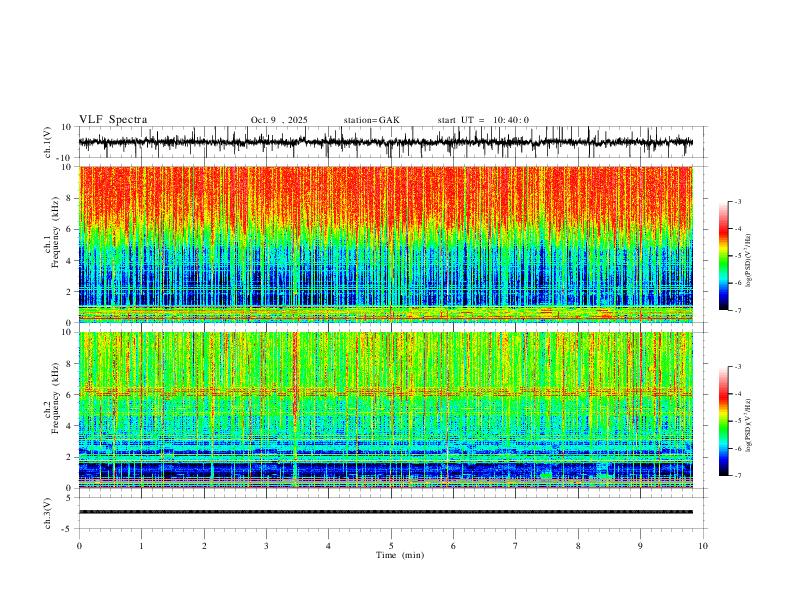Click the "-7" tick on the lower colorbar
This screenshot has width=792, height=612.
tap(737, 476)
